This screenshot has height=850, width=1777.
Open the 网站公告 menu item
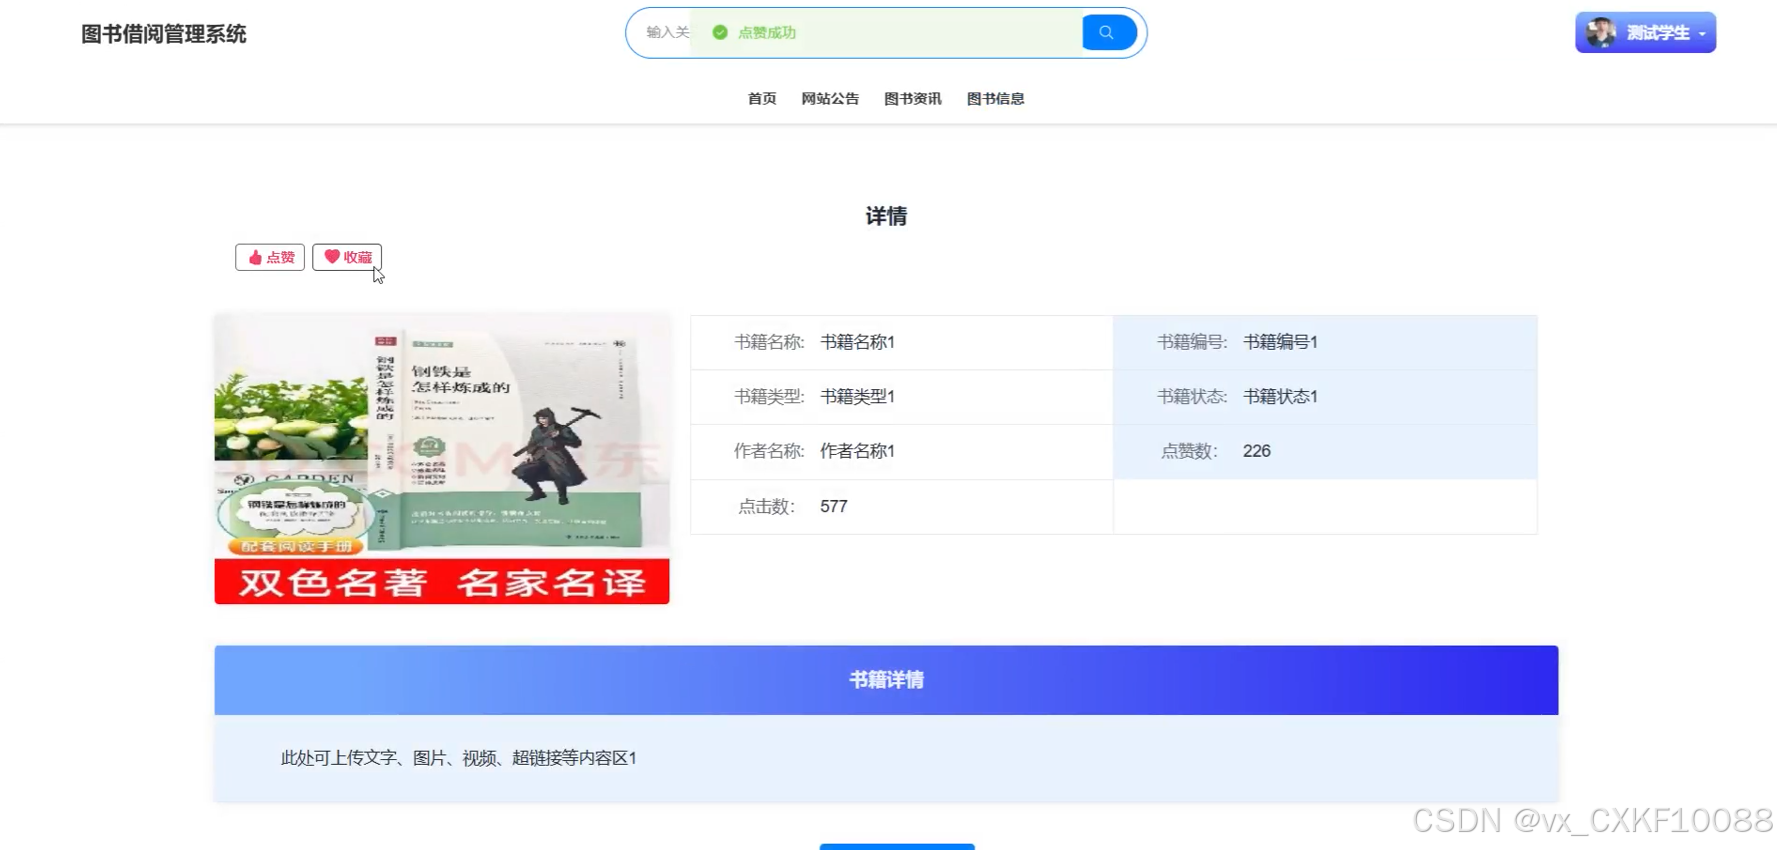tap(830, 99)
